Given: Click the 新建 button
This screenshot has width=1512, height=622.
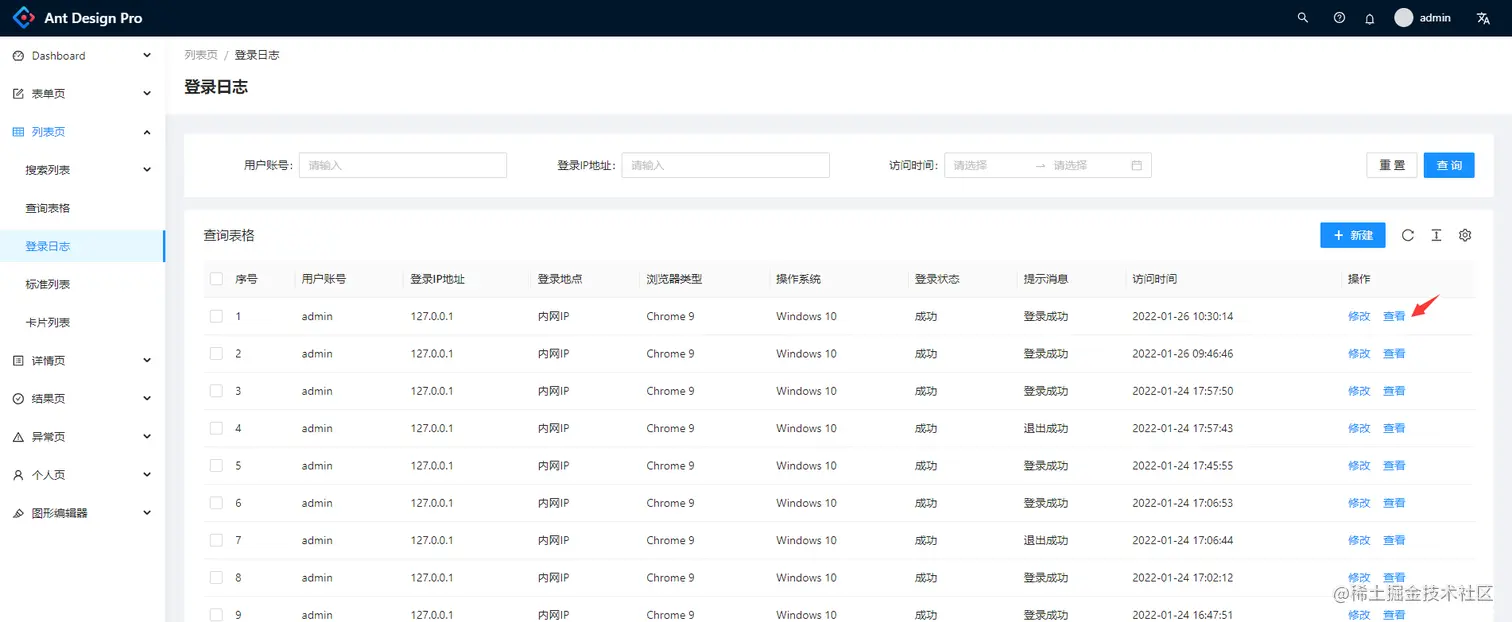Looking at the screenshot, I should coord(1353,235).
